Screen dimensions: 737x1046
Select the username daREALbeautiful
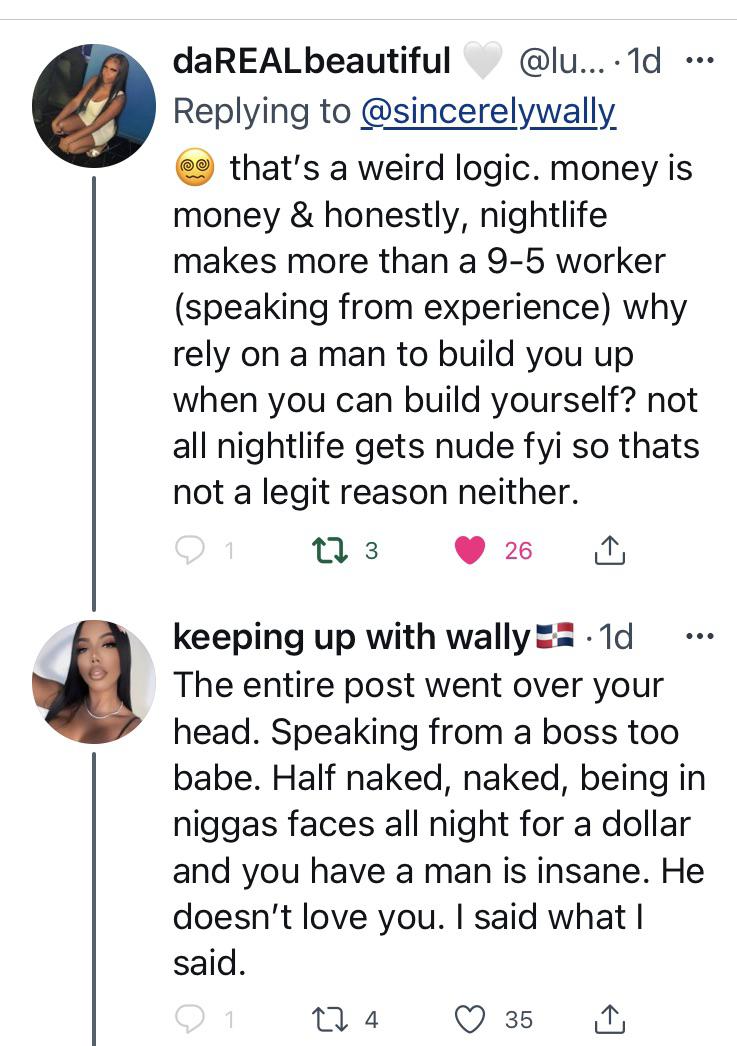coord(308,60)
